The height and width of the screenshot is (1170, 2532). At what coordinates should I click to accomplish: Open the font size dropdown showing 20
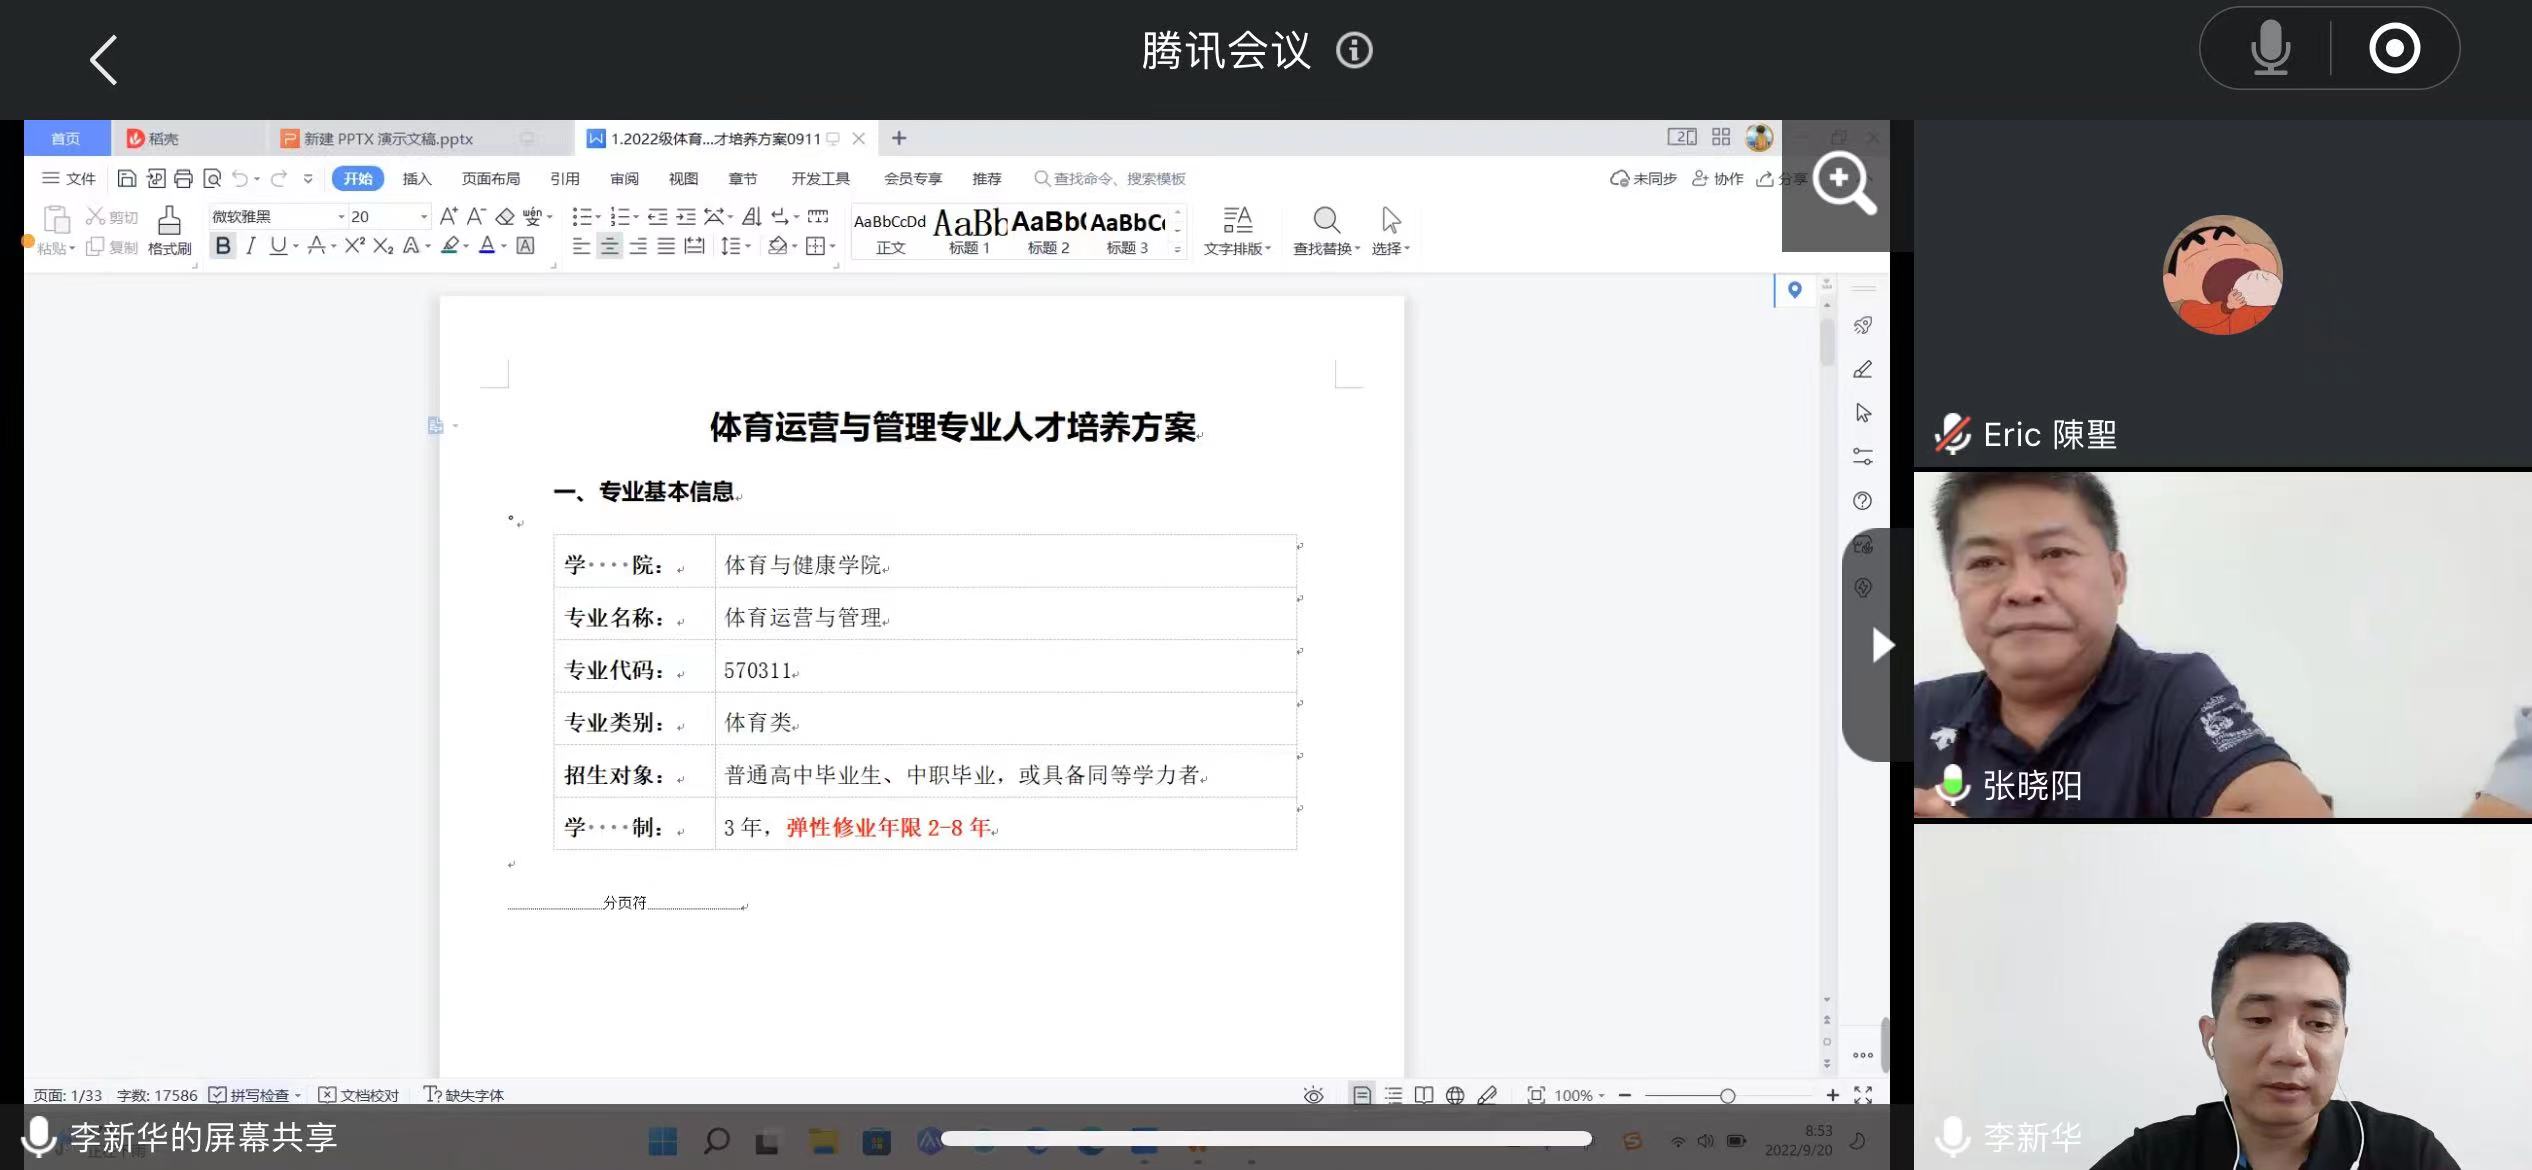(x=423, y=216)
